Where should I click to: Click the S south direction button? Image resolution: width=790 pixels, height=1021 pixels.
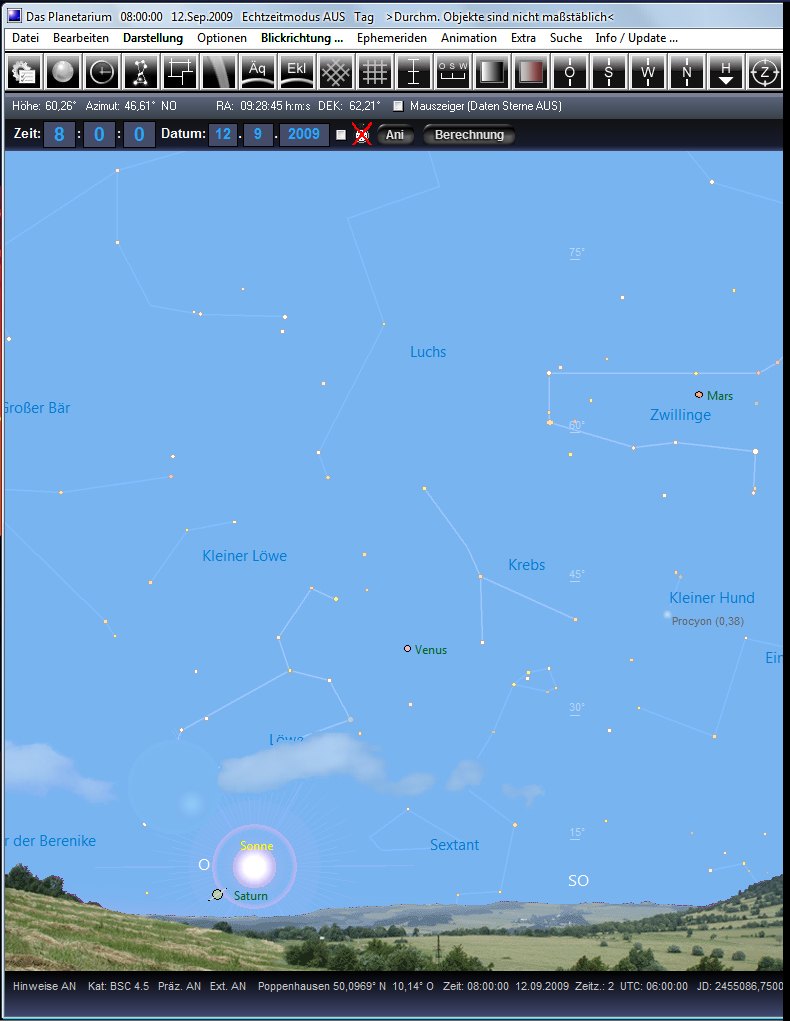pos(608,72)
